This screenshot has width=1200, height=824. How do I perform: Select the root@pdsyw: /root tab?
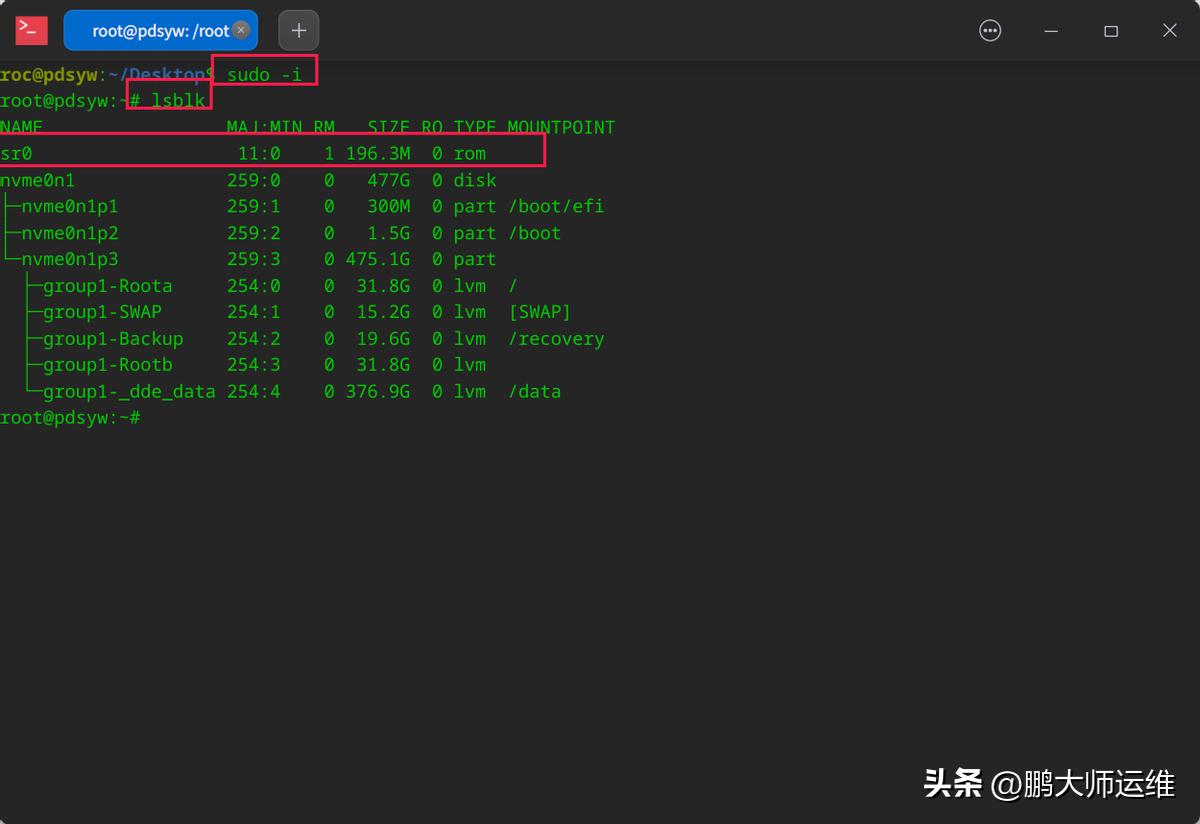click(155, 30)
